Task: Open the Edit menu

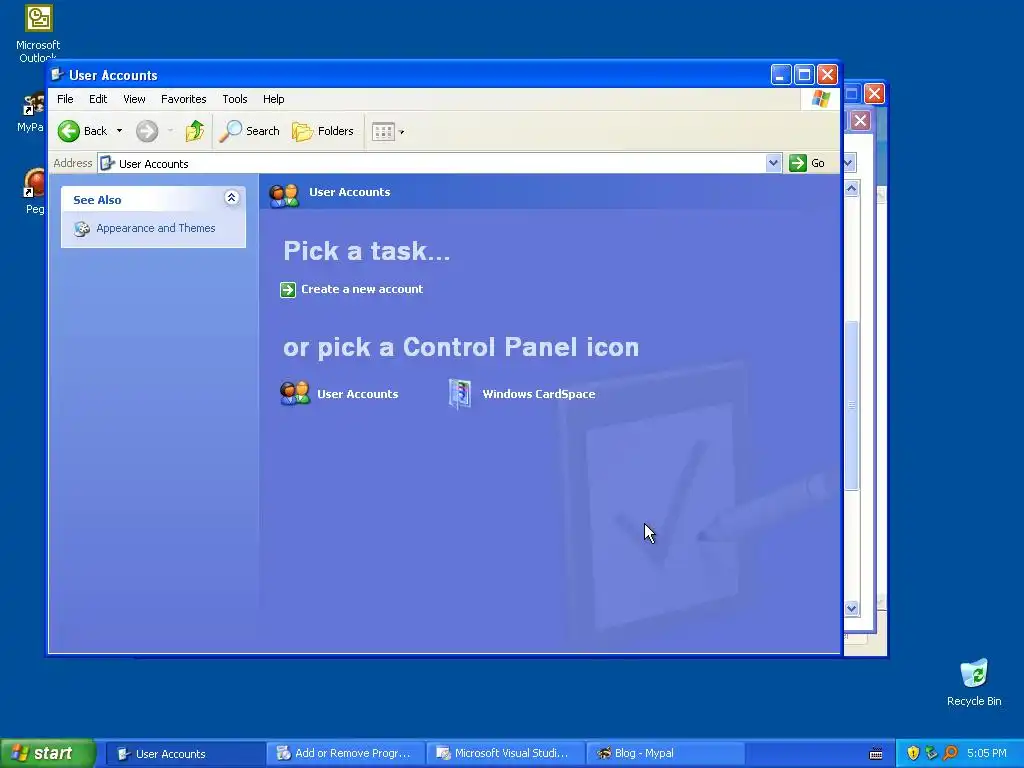Action: (98, 99)
